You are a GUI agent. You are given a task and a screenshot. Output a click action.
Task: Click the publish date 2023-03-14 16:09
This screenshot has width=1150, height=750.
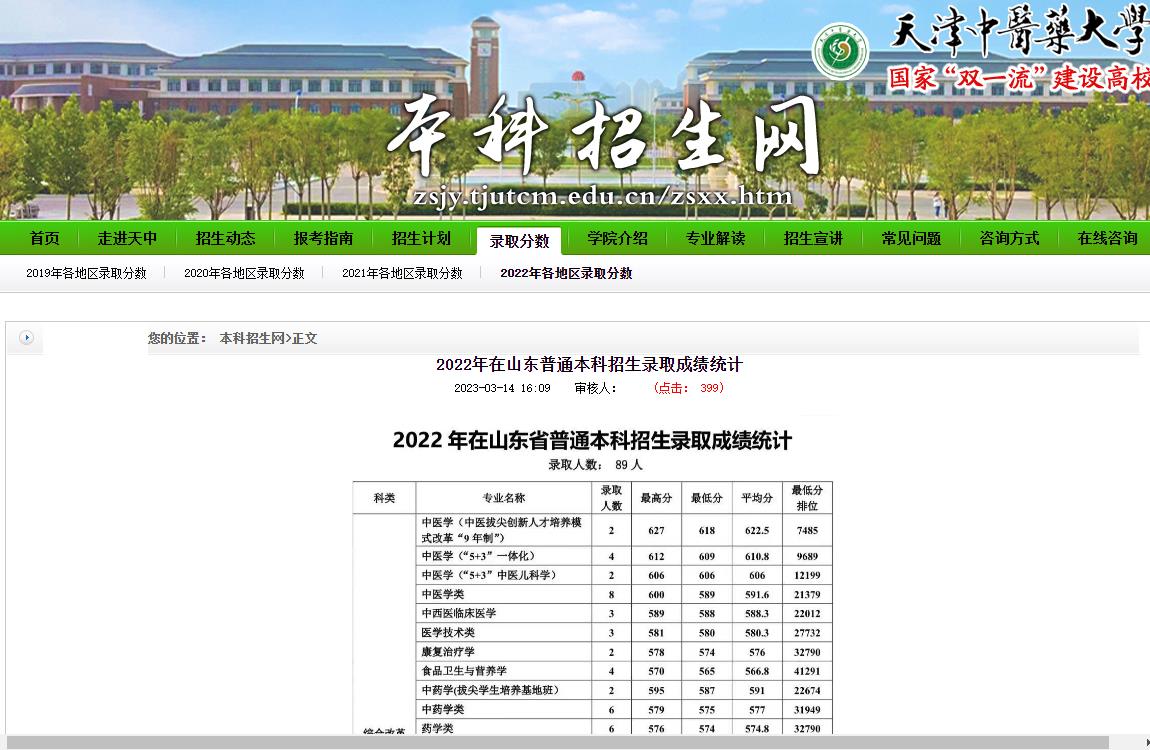tap(502, 388)
